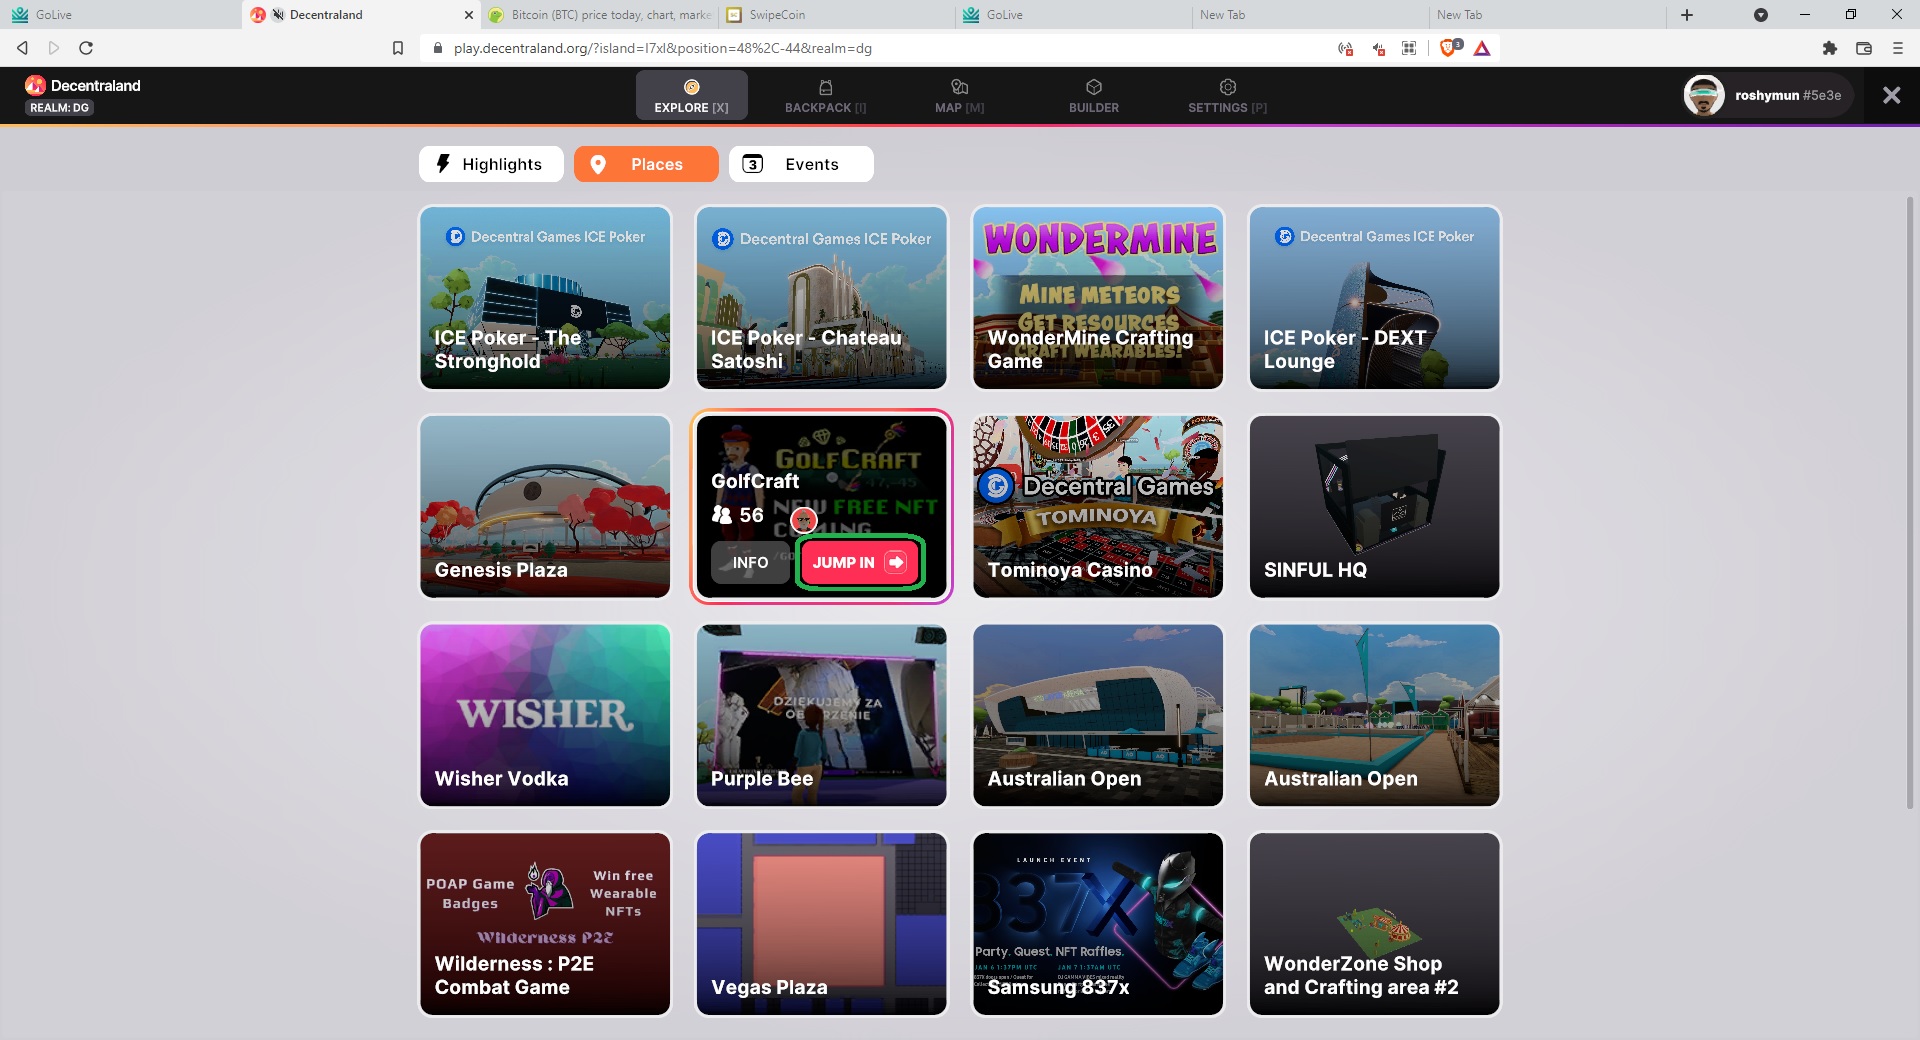Open the Map tab

click(959, 96)
